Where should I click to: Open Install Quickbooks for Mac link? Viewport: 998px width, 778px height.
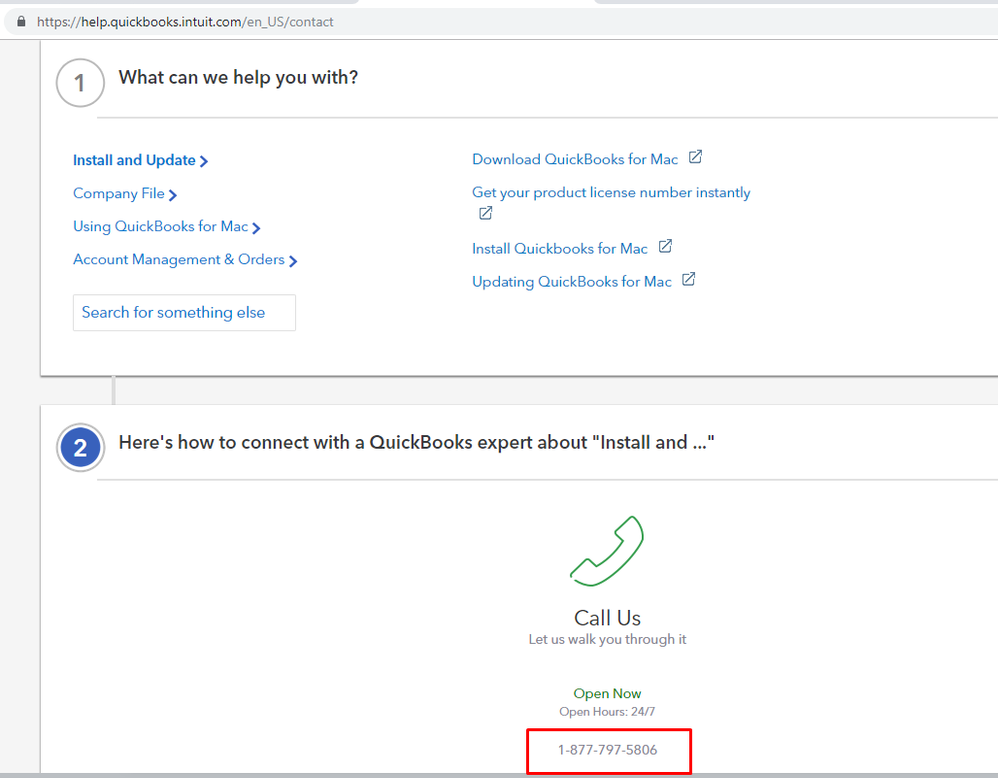[560, 249]
